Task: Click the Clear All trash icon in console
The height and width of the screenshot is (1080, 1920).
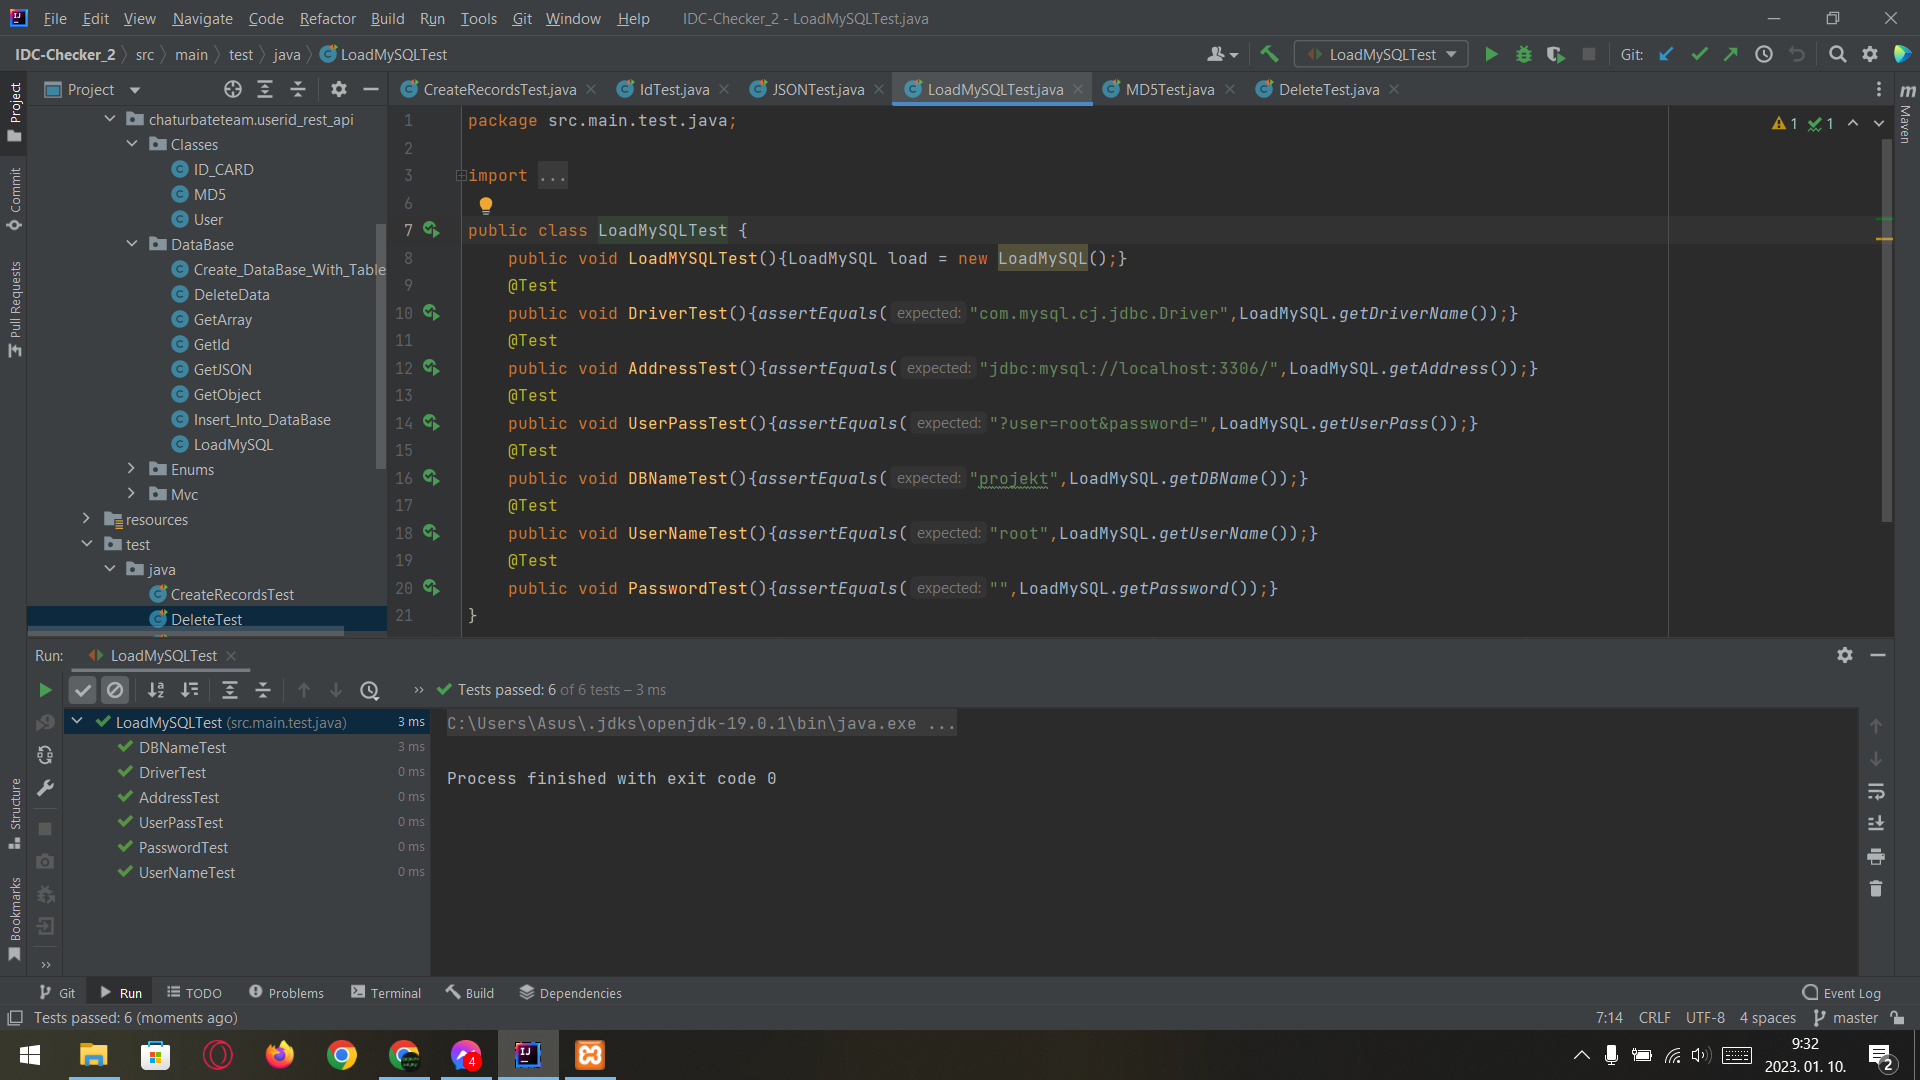Action: pyautogui.click(x=1876, y=889)
